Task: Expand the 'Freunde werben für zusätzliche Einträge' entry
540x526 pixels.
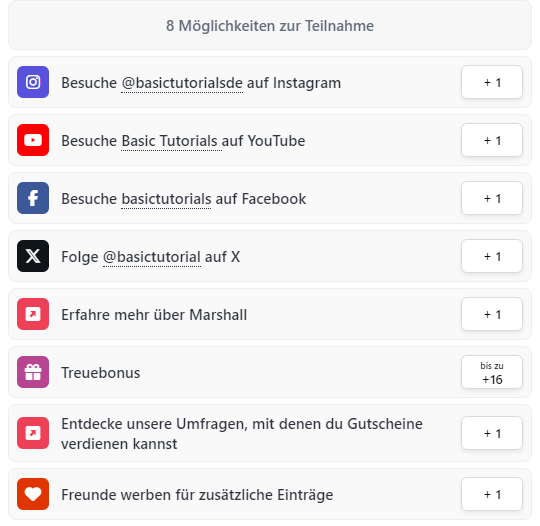Action: point(270,494)
